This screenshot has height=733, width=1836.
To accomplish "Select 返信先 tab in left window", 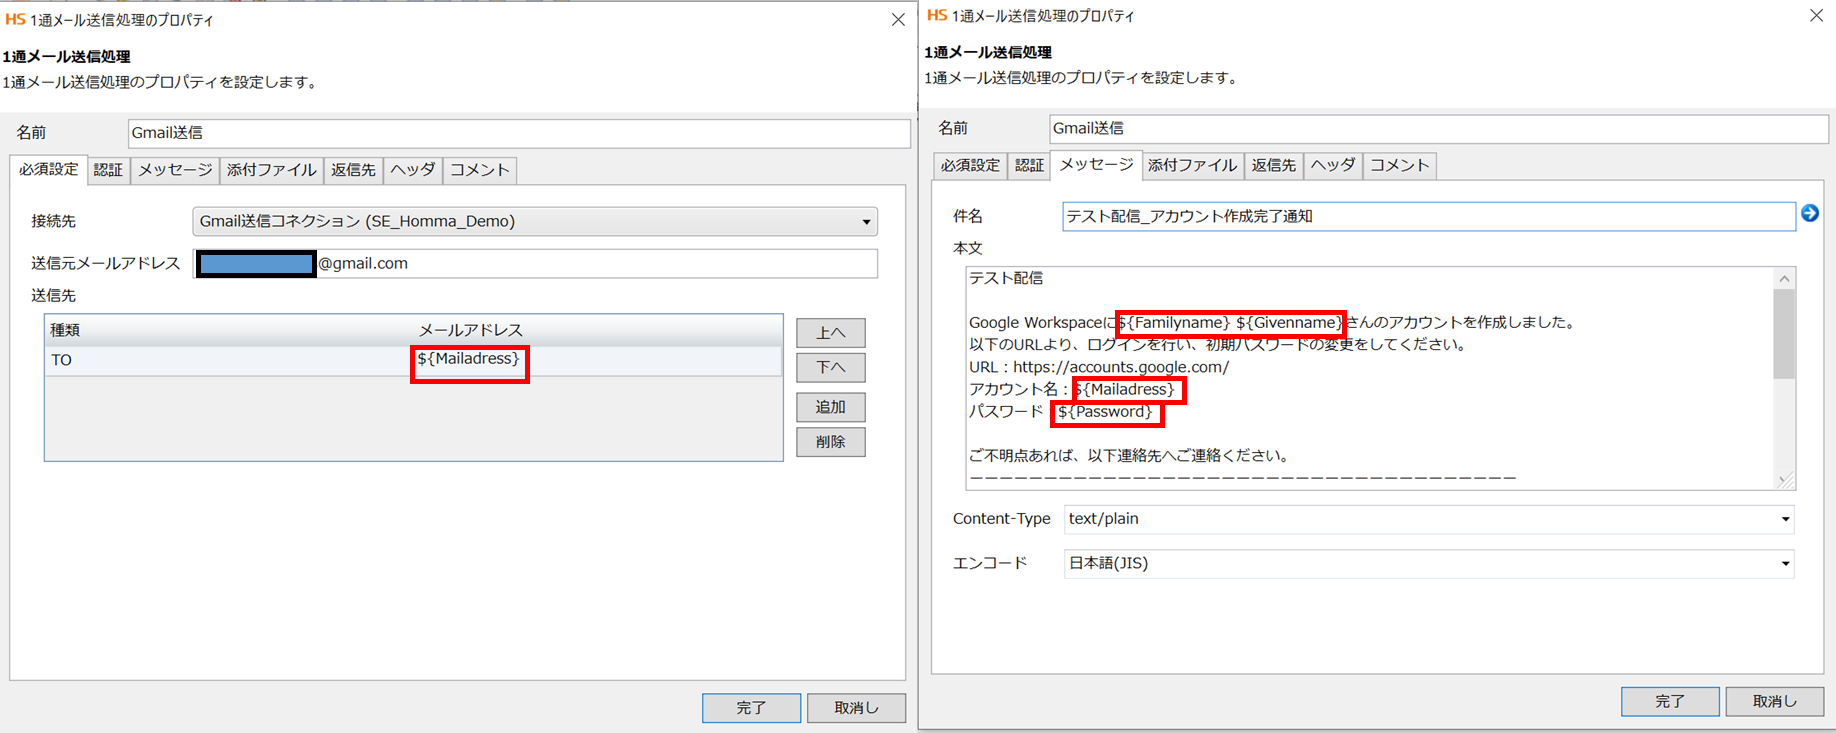I will [x=353, y=170].
